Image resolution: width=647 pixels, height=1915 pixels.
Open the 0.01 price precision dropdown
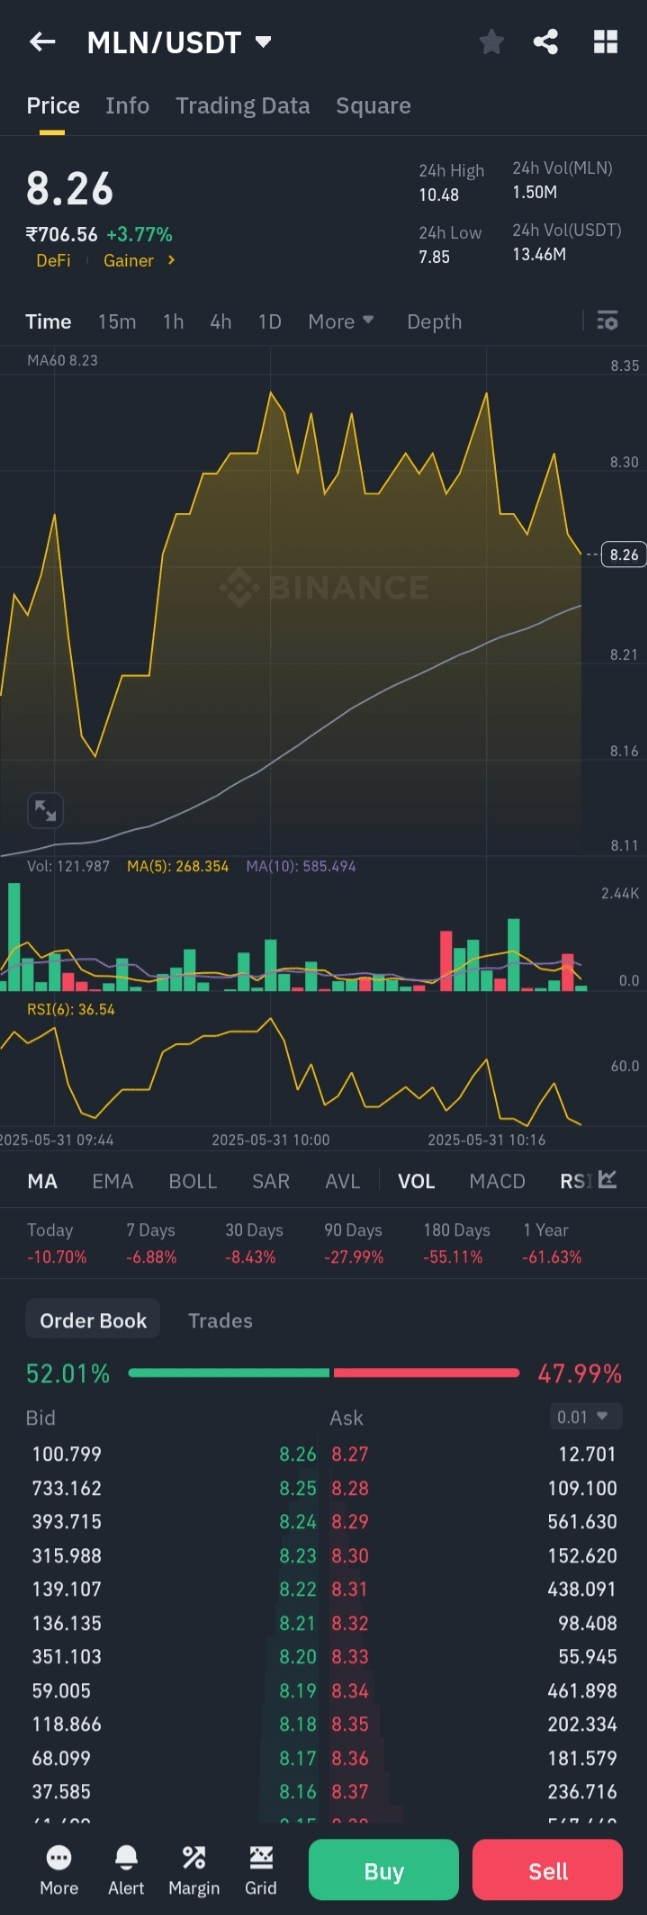click(585, 1416)
